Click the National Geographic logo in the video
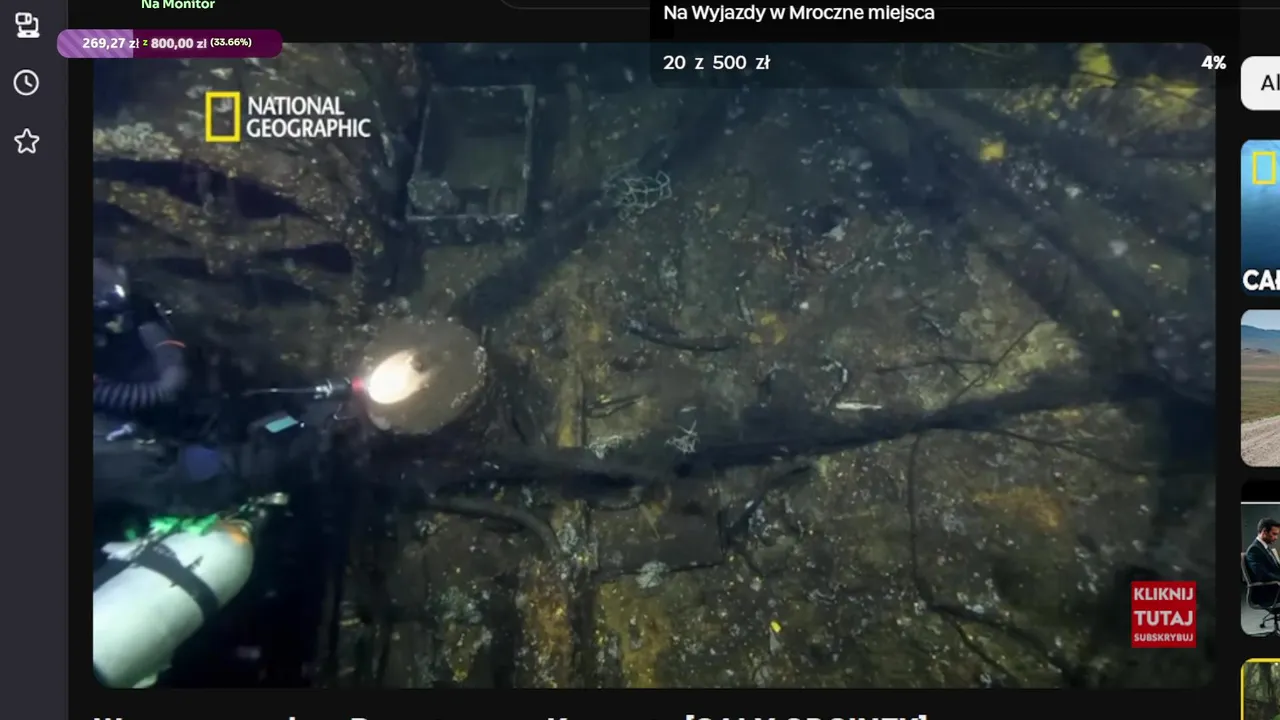 click(x=288, y=117)
